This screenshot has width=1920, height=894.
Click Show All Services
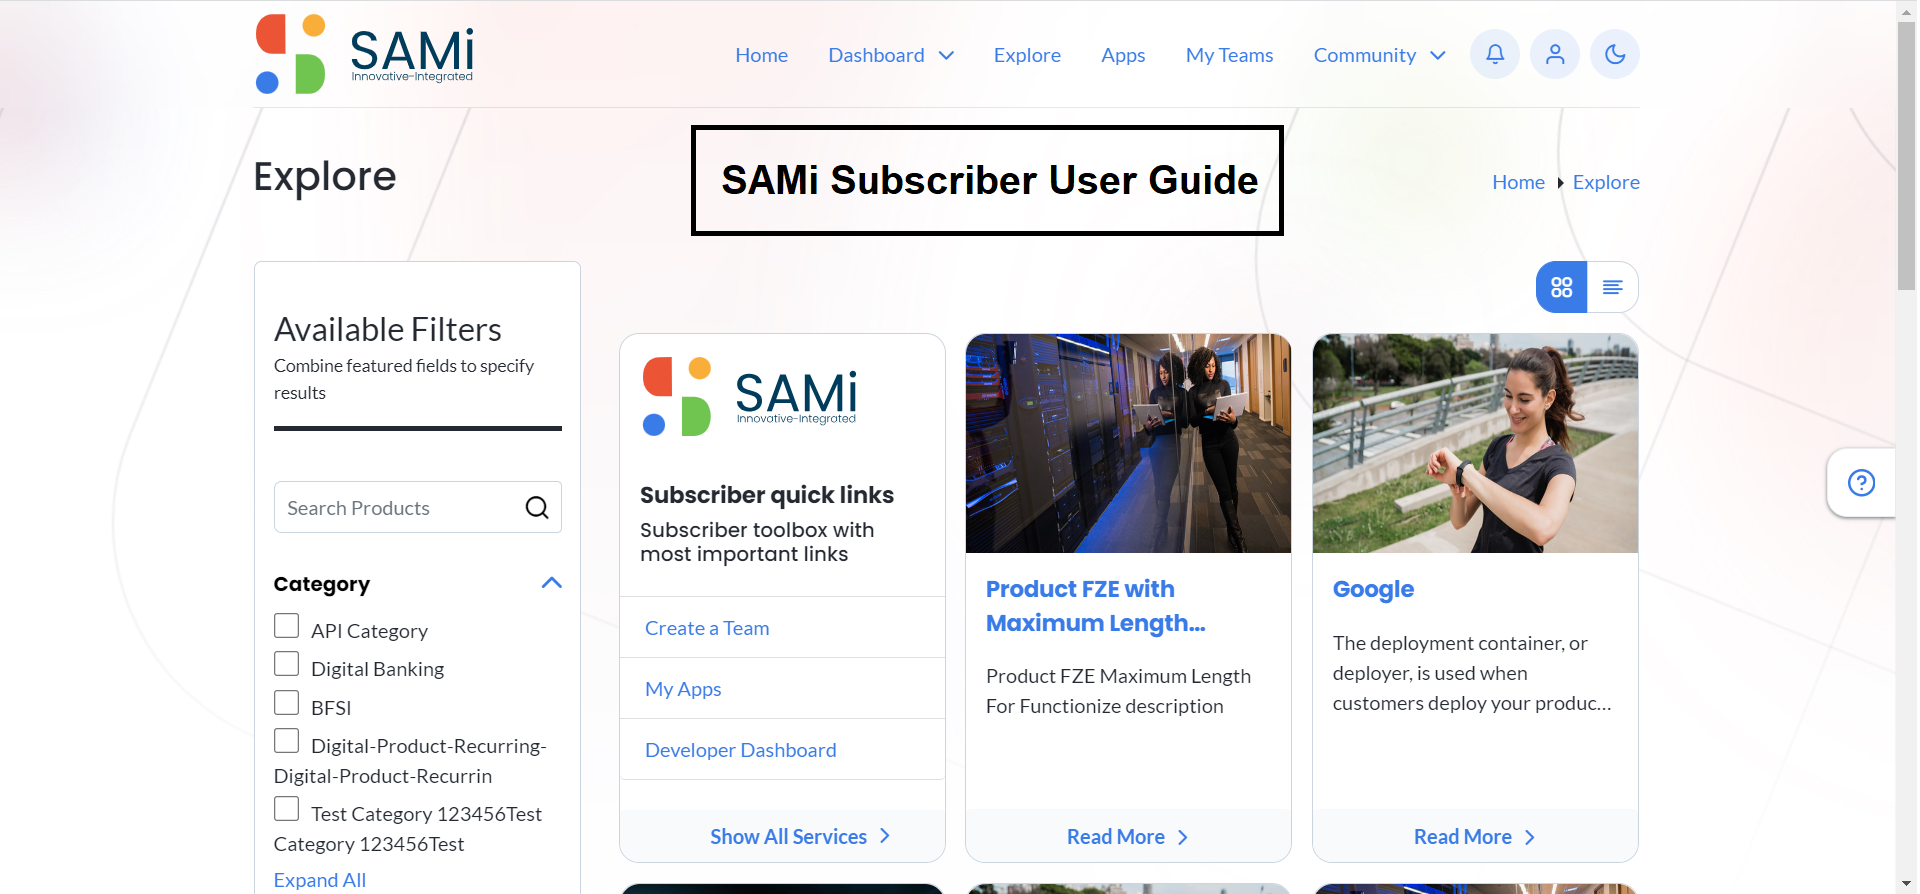[788, 836]
